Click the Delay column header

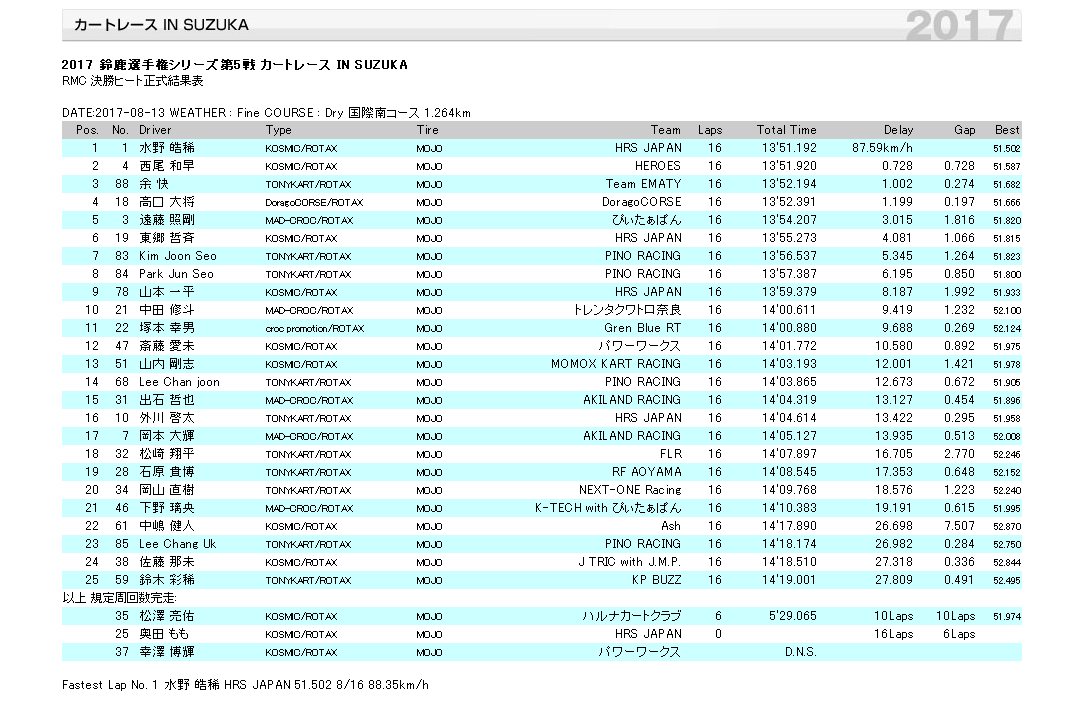(x=898, y=130)
